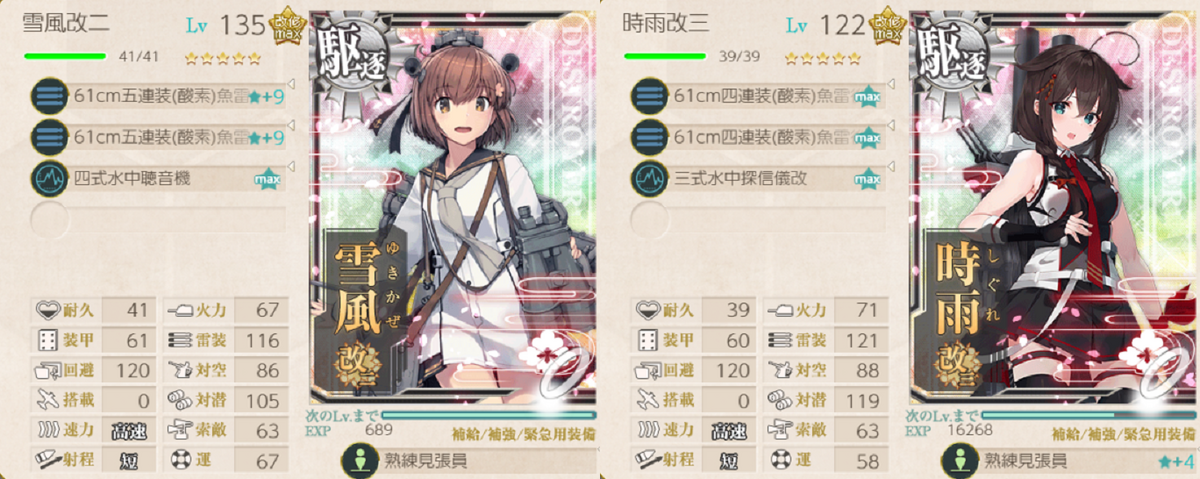Click green lookout icon under Shigure's card
This screenshot has height=479, width=1200.
(955, 461)
